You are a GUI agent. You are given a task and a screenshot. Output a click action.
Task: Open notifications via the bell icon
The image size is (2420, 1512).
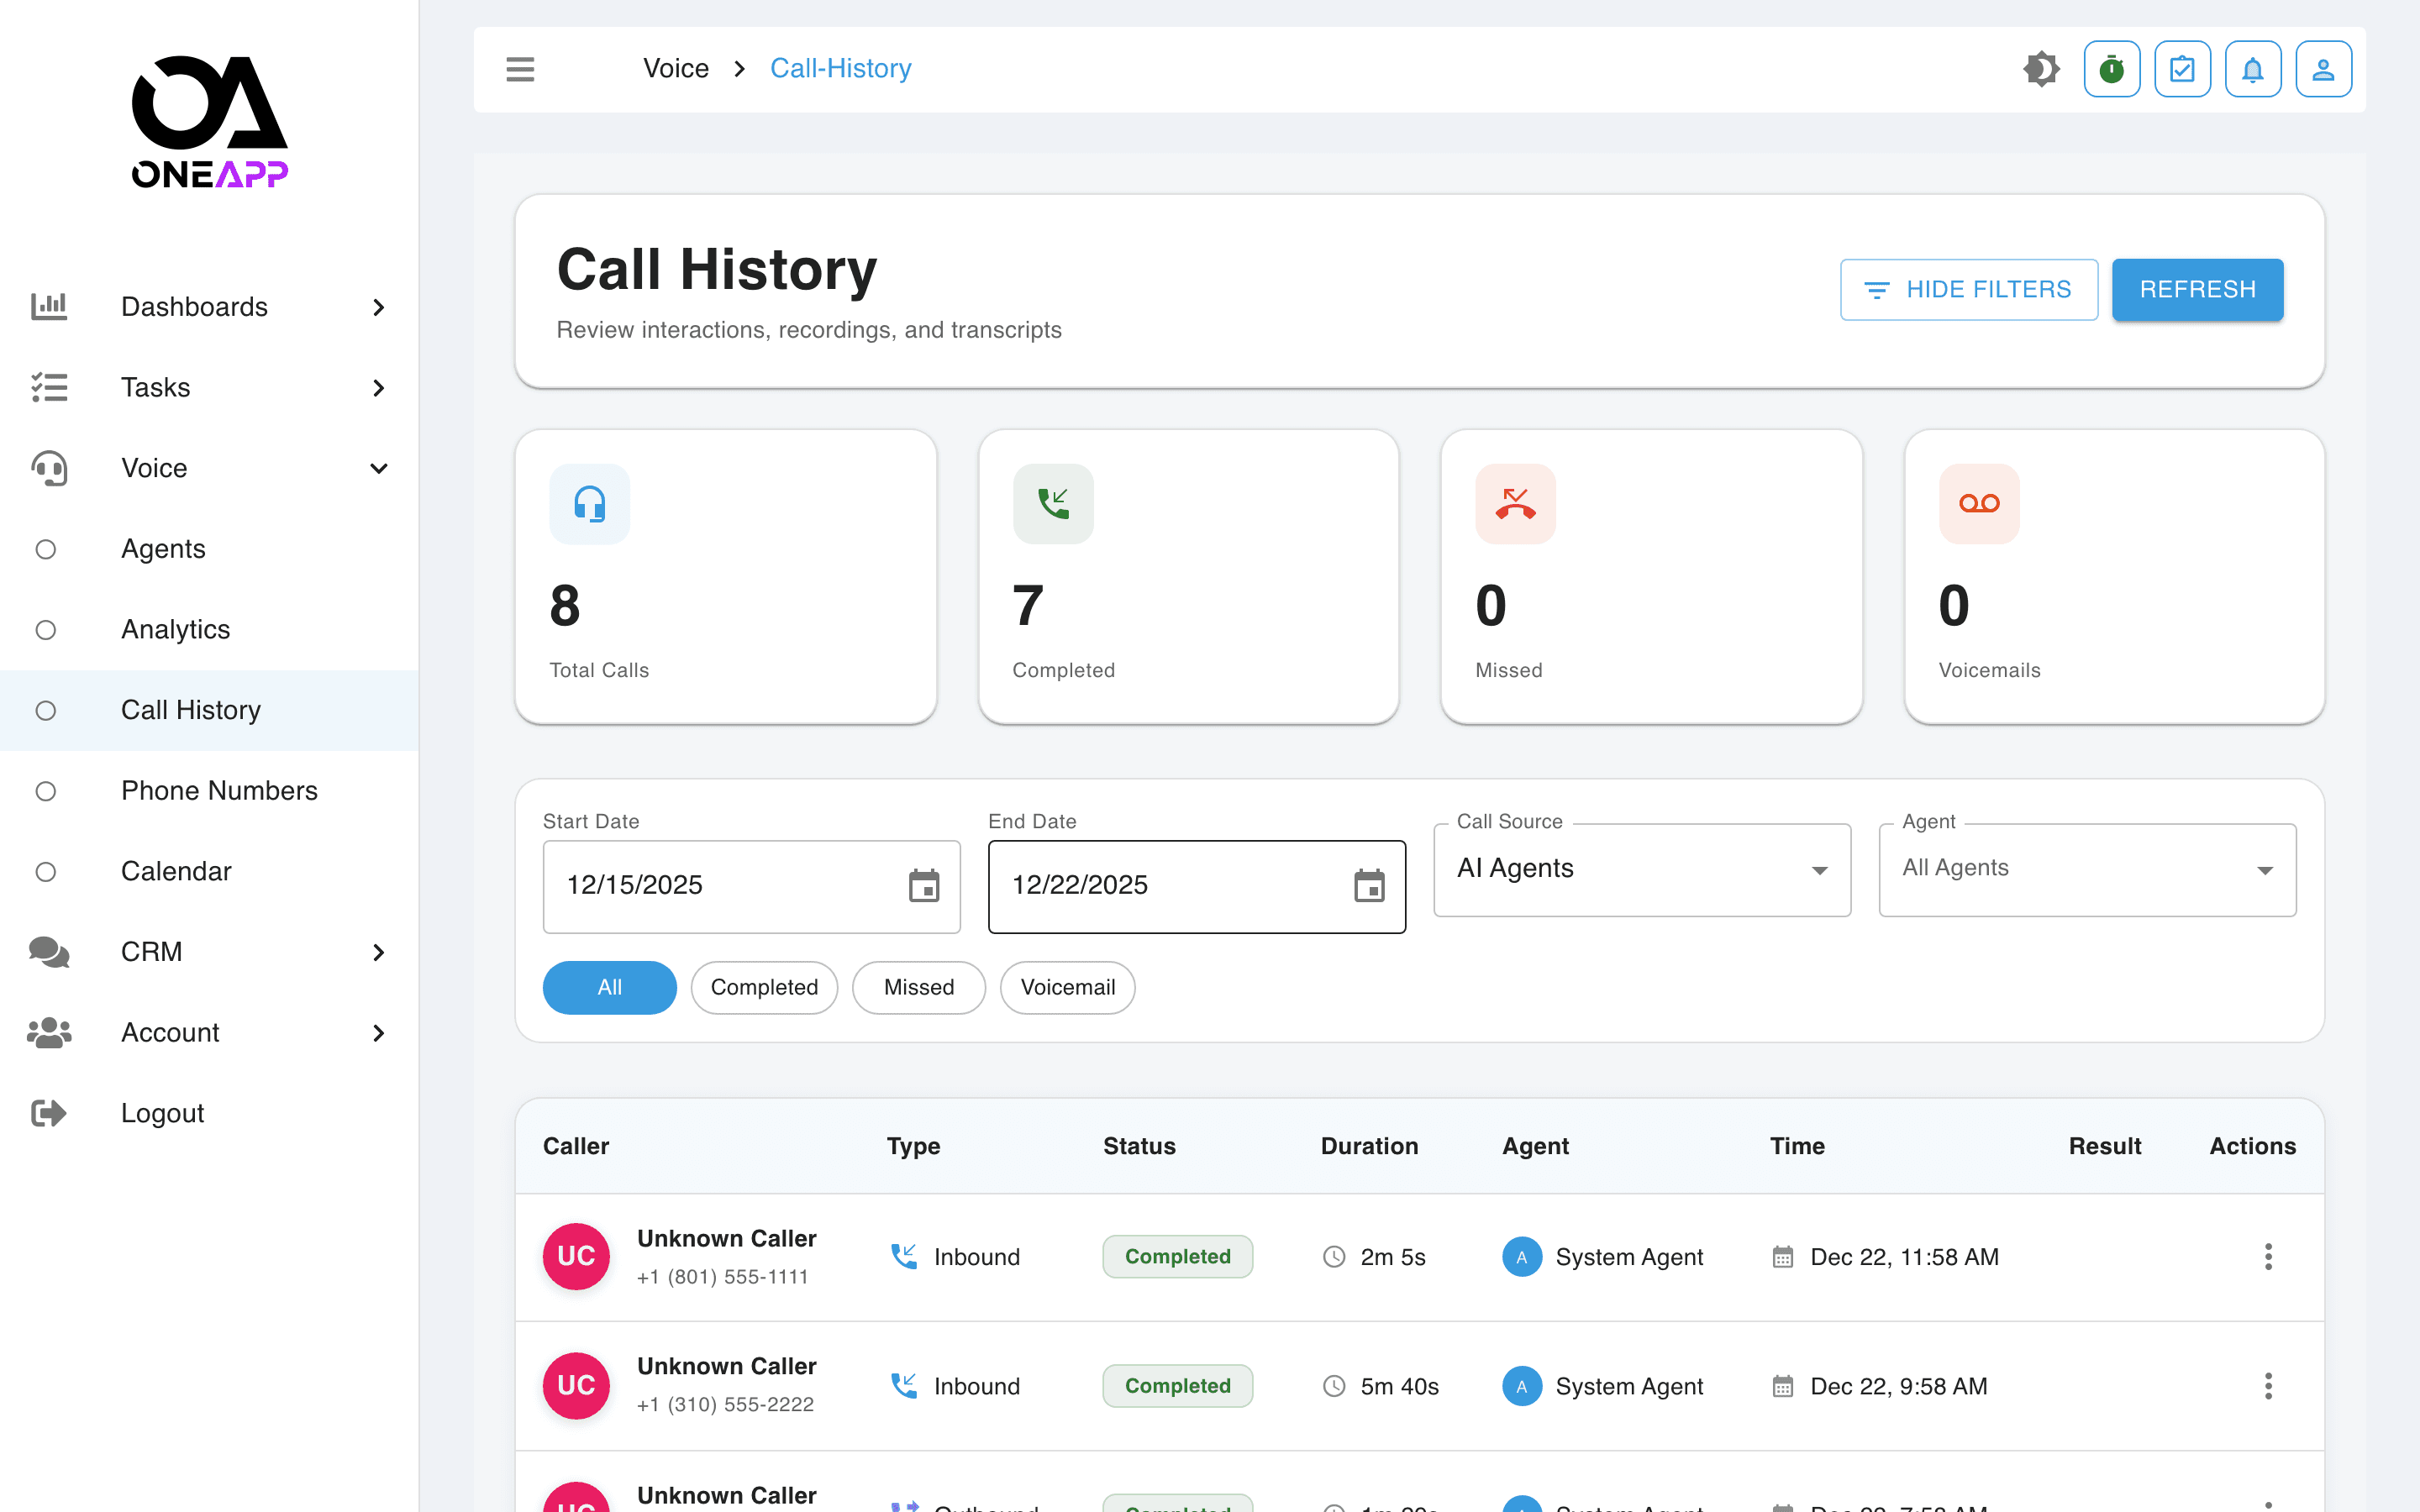tap(2253, 68)
